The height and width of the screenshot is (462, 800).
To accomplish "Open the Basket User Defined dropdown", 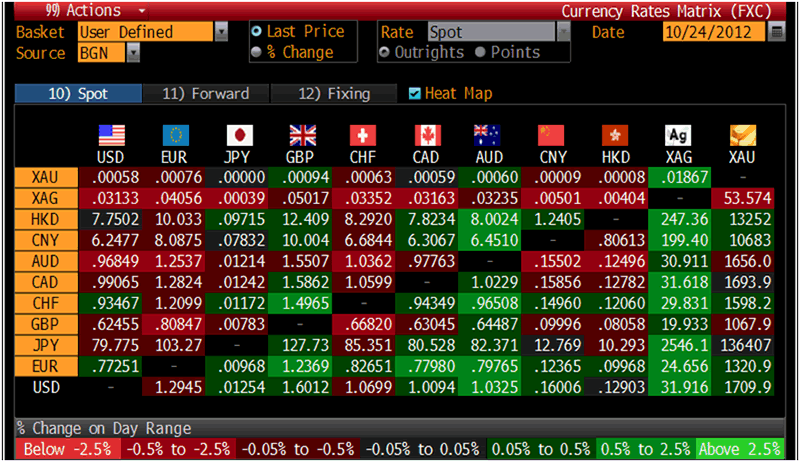I will 221,32.
